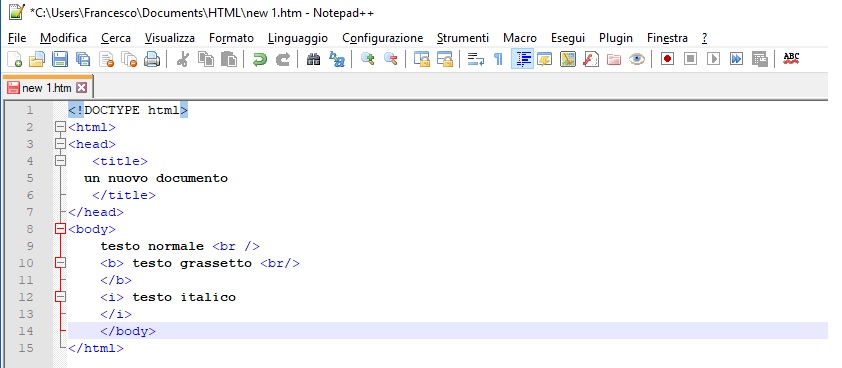Click the Redo arrow icon
This screenshot has width=842, height=368.
tap(282, 59)
